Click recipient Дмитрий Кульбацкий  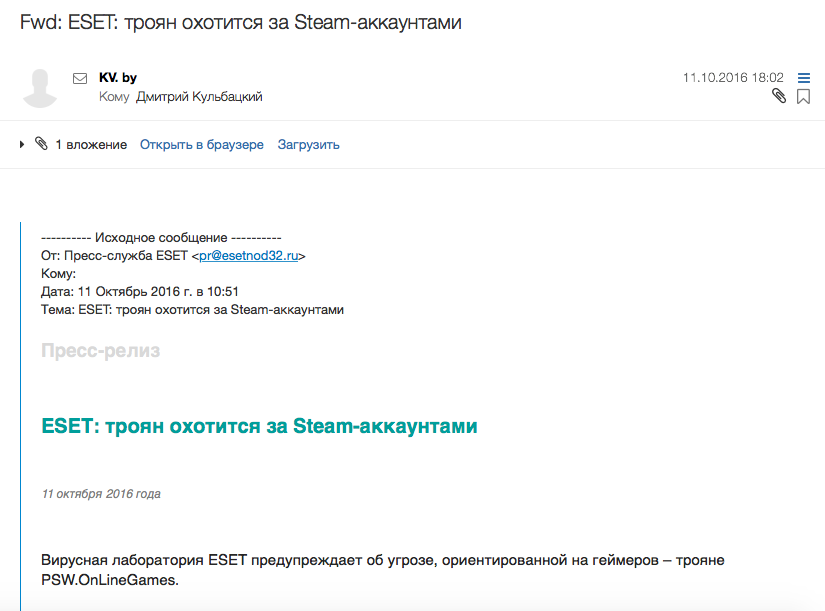(x=199, y=97)
